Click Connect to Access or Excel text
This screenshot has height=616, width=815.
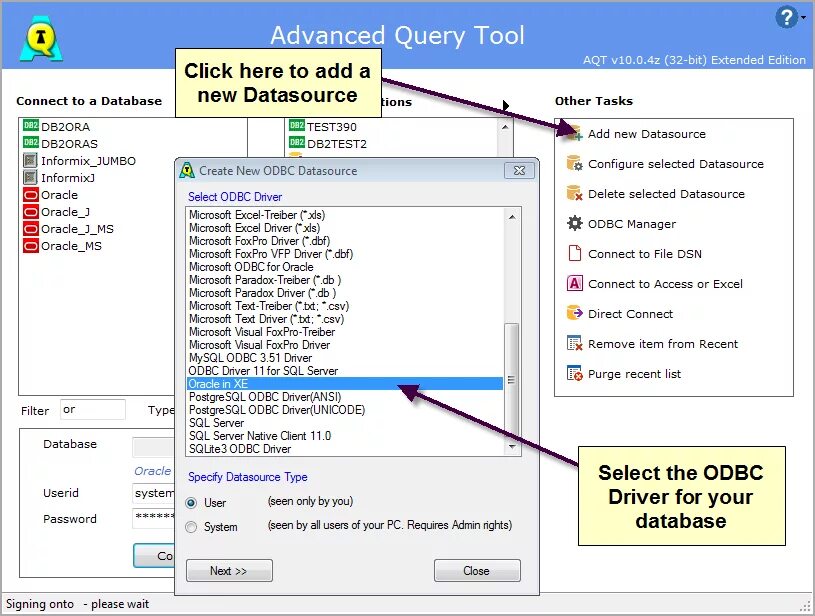pyautogui.click(x=665, y=284)
